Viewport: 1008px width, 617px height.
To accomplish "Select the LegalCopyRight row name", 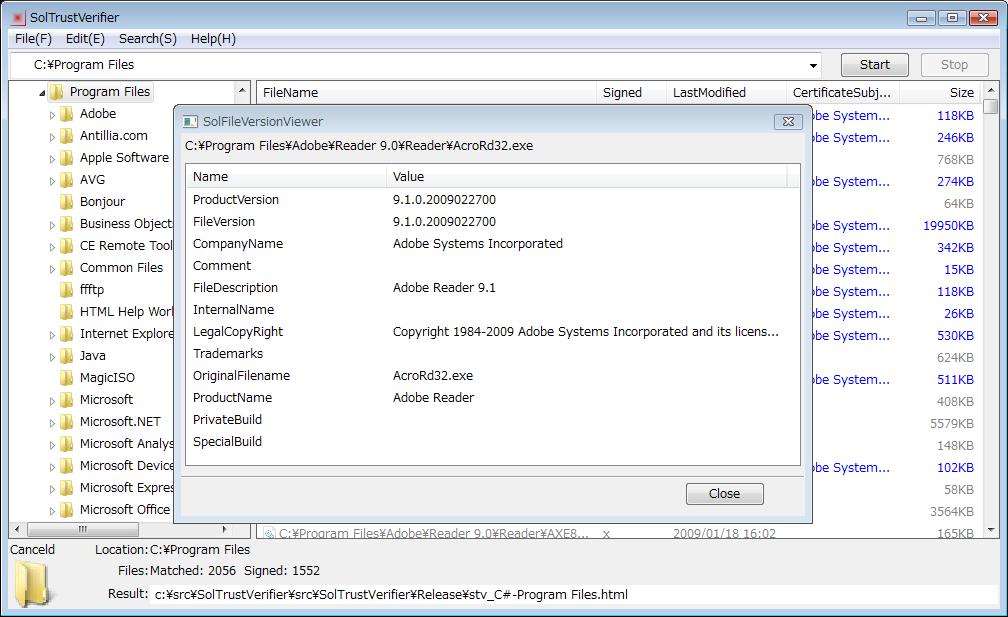I will coord(238,332).
